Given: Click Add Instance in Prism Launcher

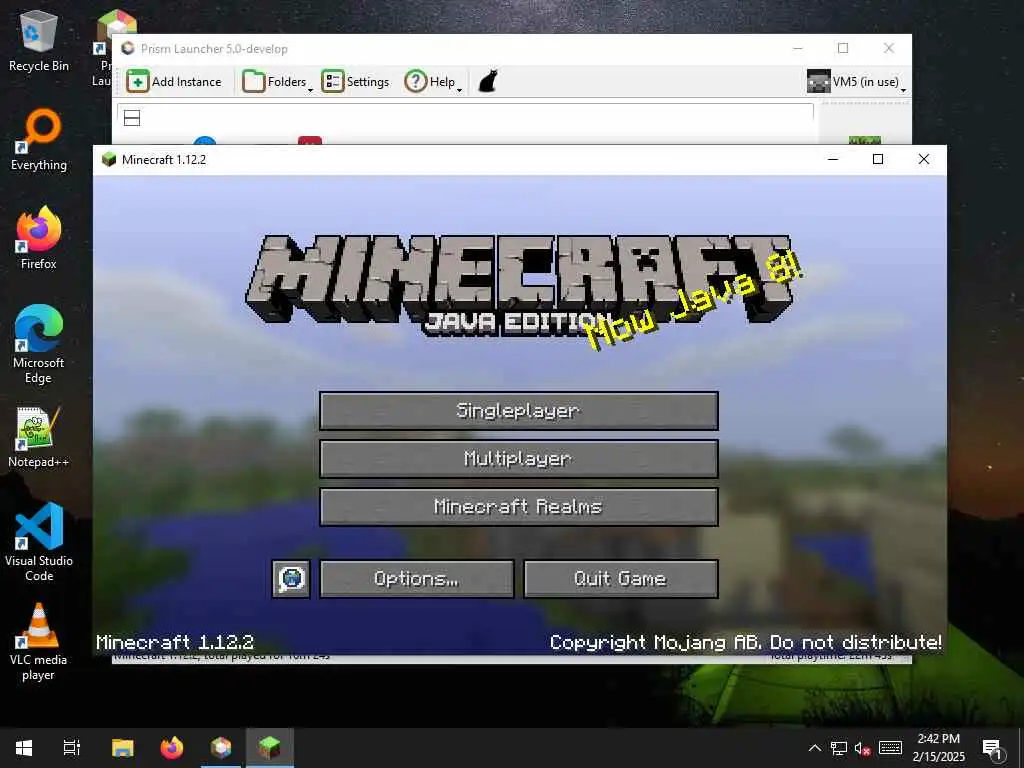Looking at the screenshot, I should click(174, 82).
